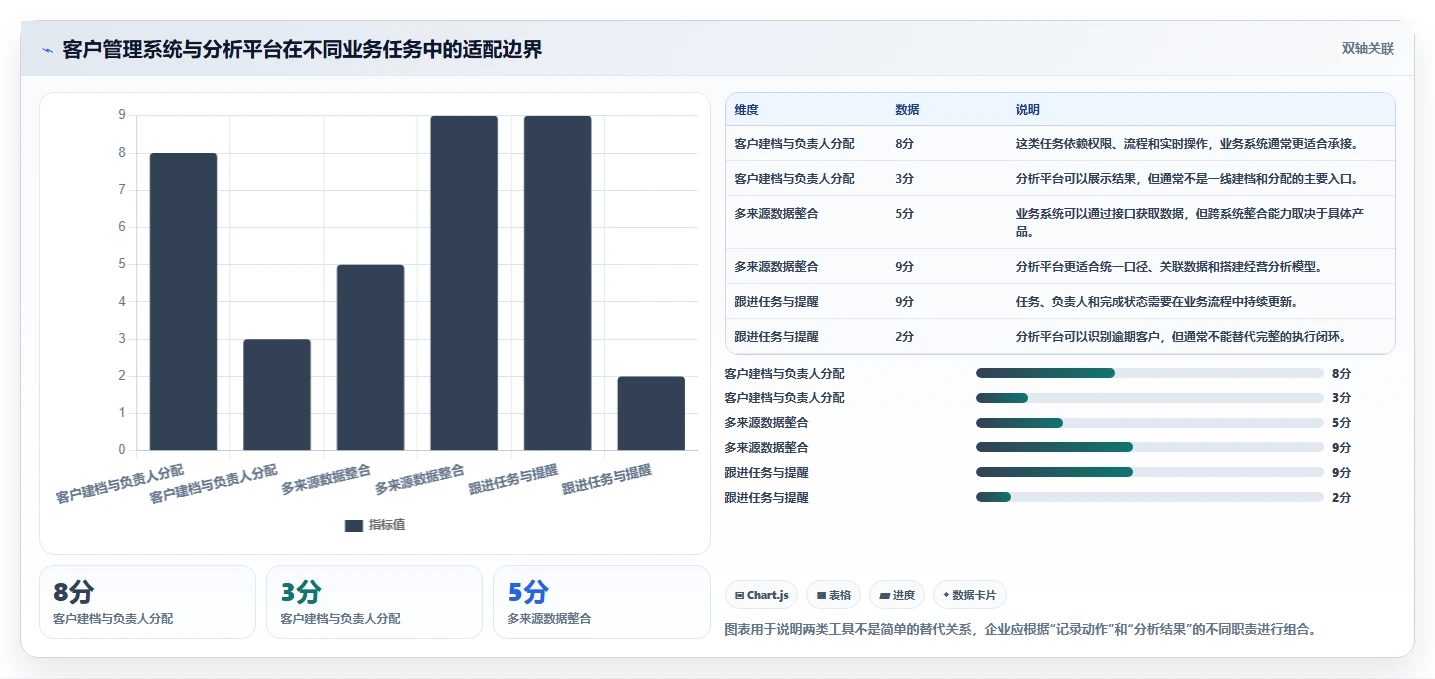The height and width of the screenshot is (679, 1435).
Task: Click the page title 客户管理系统与分析平台
Action: pos(302,49)
